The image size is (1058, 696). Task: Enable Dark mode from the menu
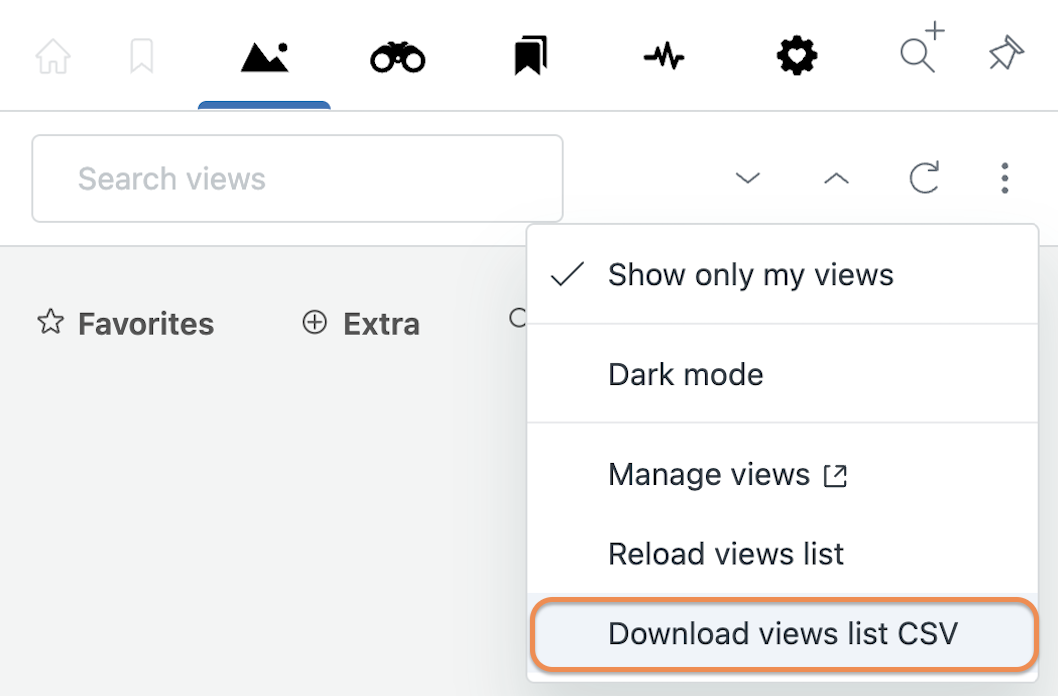click(x=685, y=375)
